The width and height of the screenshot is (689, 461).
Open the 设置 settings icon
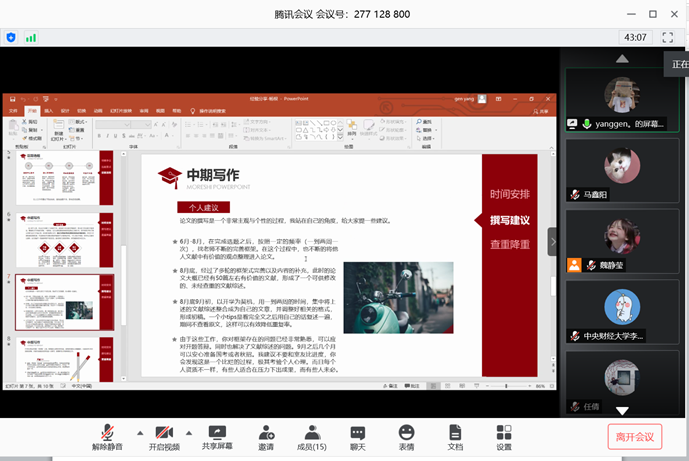point(503,438)
